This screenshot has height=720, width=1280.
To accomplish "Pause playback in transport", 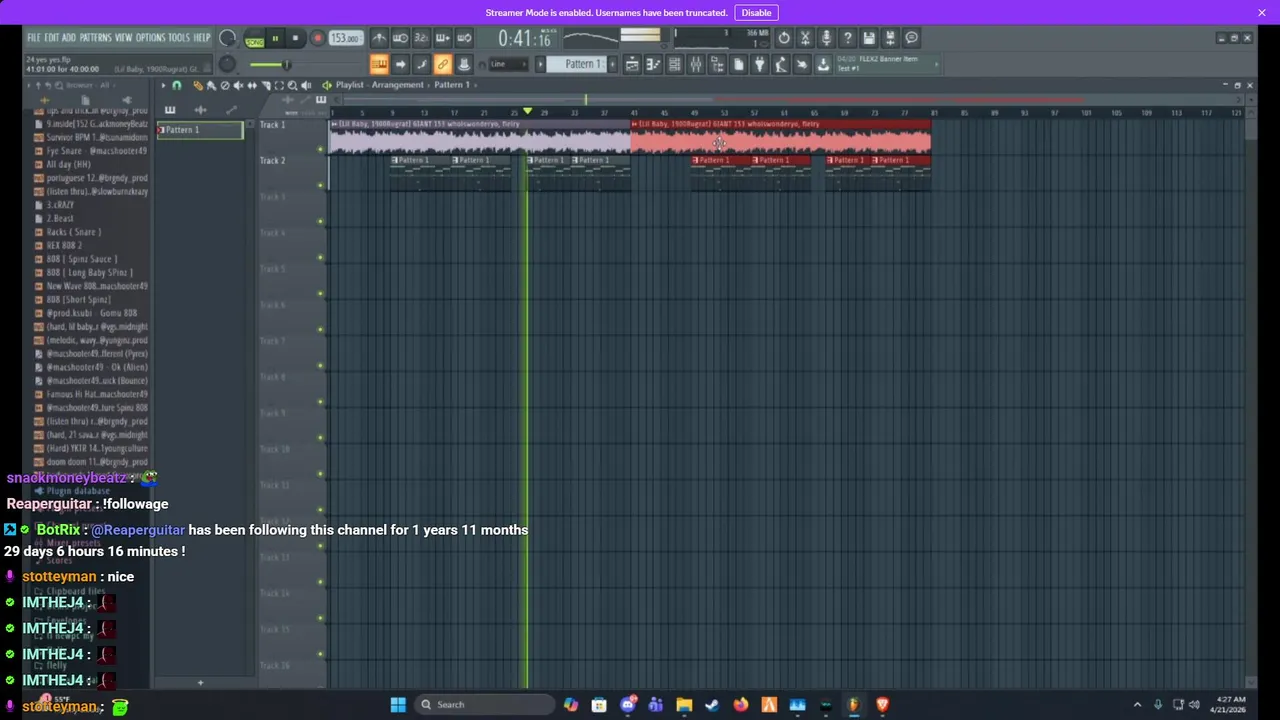I will (275, 38).
